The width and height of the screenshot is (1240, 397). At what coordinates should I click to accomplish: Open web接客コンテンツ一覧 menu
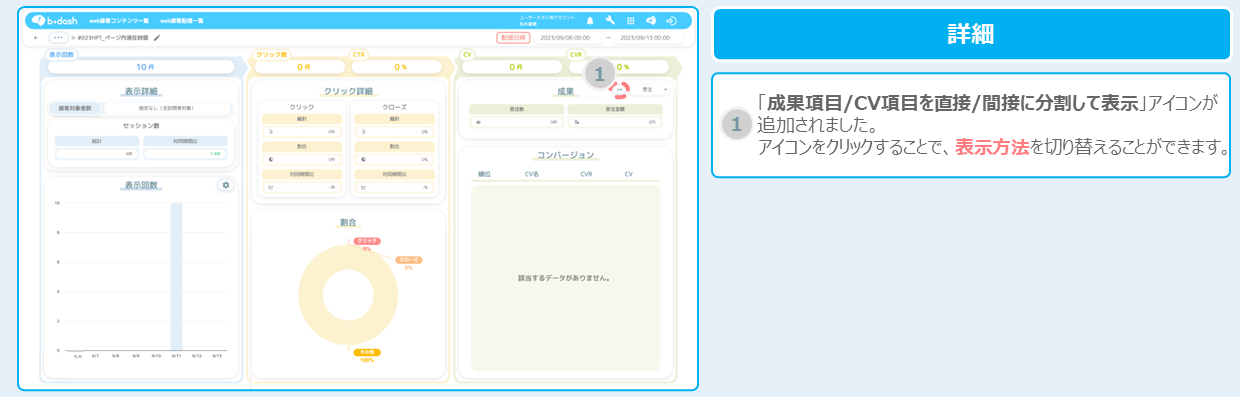119,20
